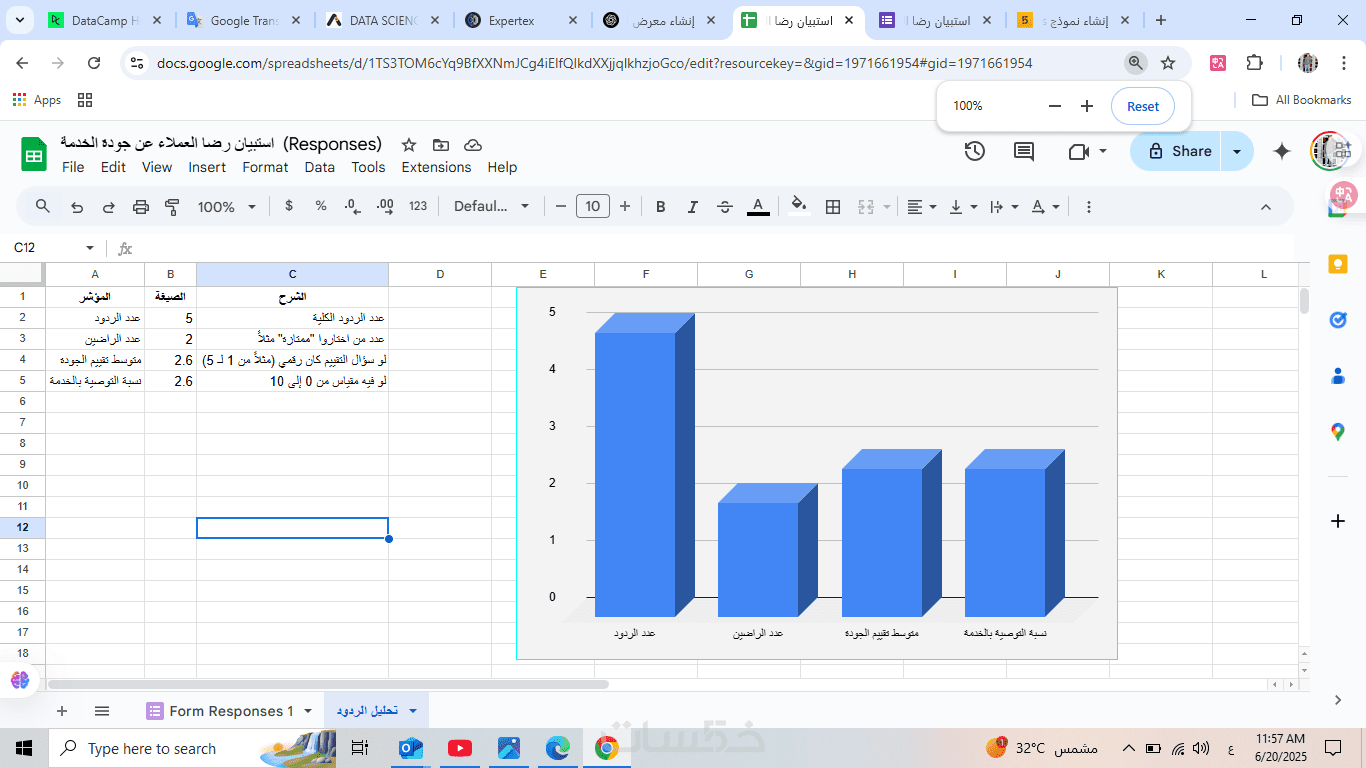Open the Contacts side panel
The image size is (1366, 768).
click(x=1338, y=376)
